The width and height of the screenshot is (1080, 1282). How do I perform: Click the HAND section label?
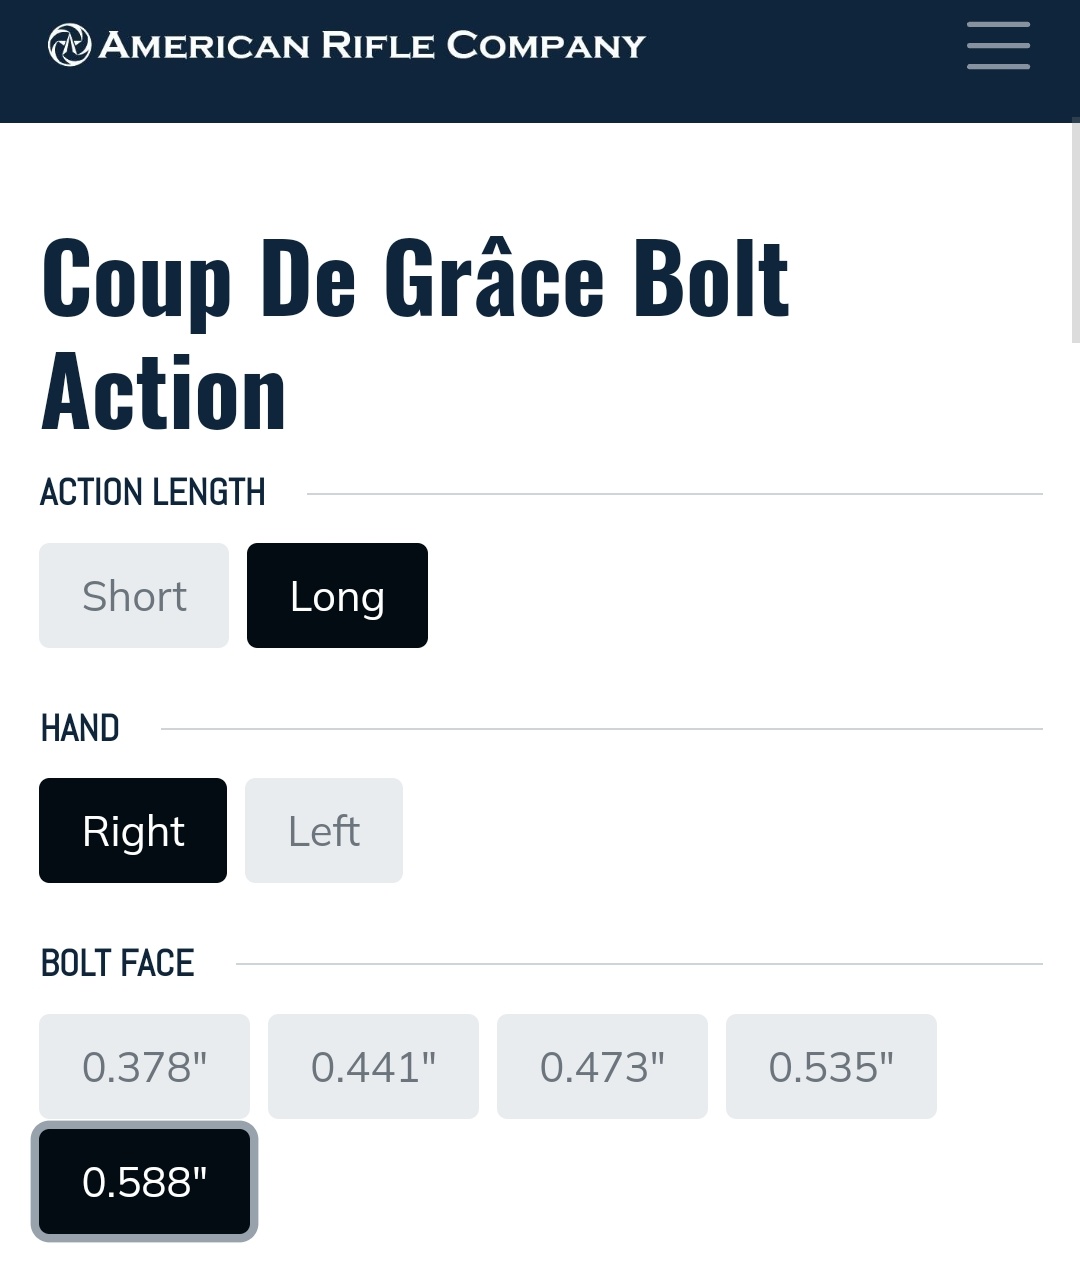(x=80, y=728)
